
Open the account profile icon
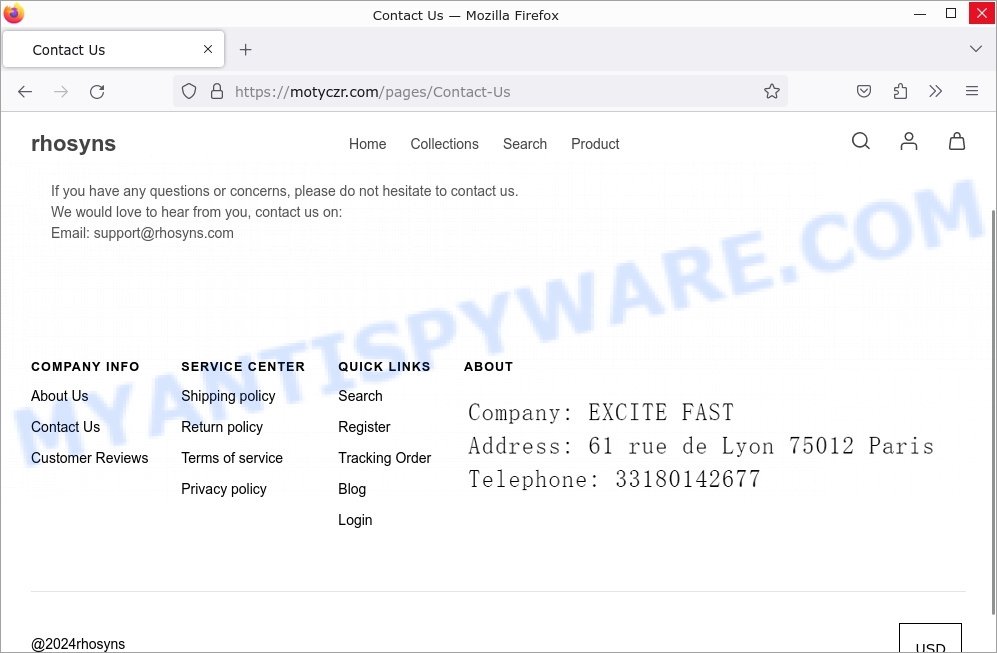coord(909,141)
